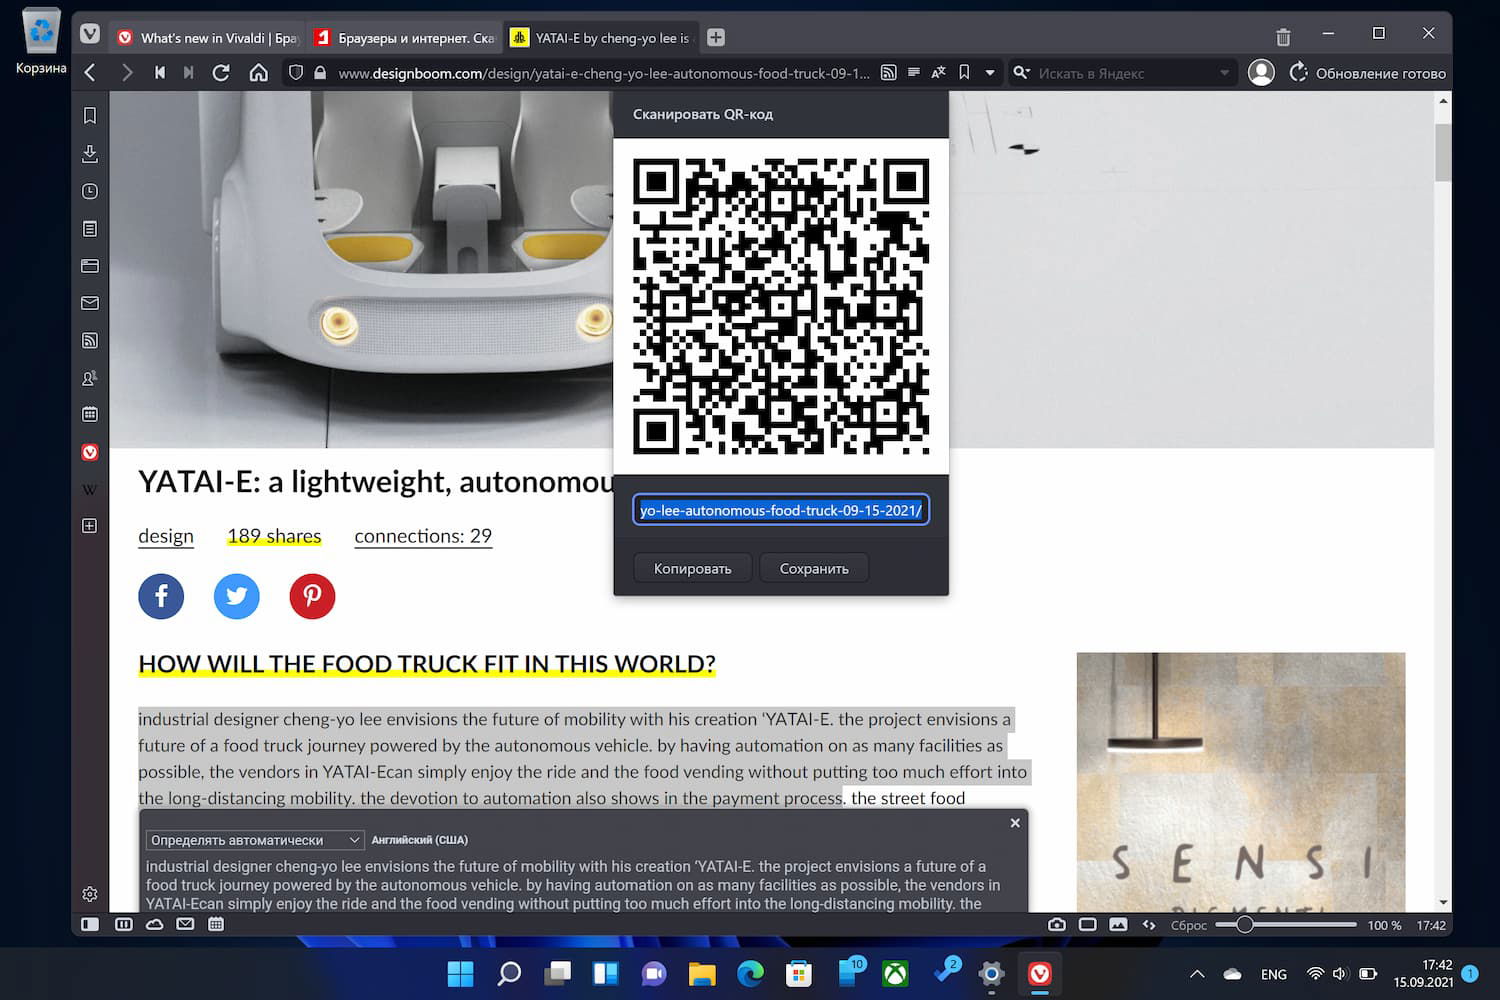Click the QR code image
Screen dimensions: 1500x1000
[781, 306]
